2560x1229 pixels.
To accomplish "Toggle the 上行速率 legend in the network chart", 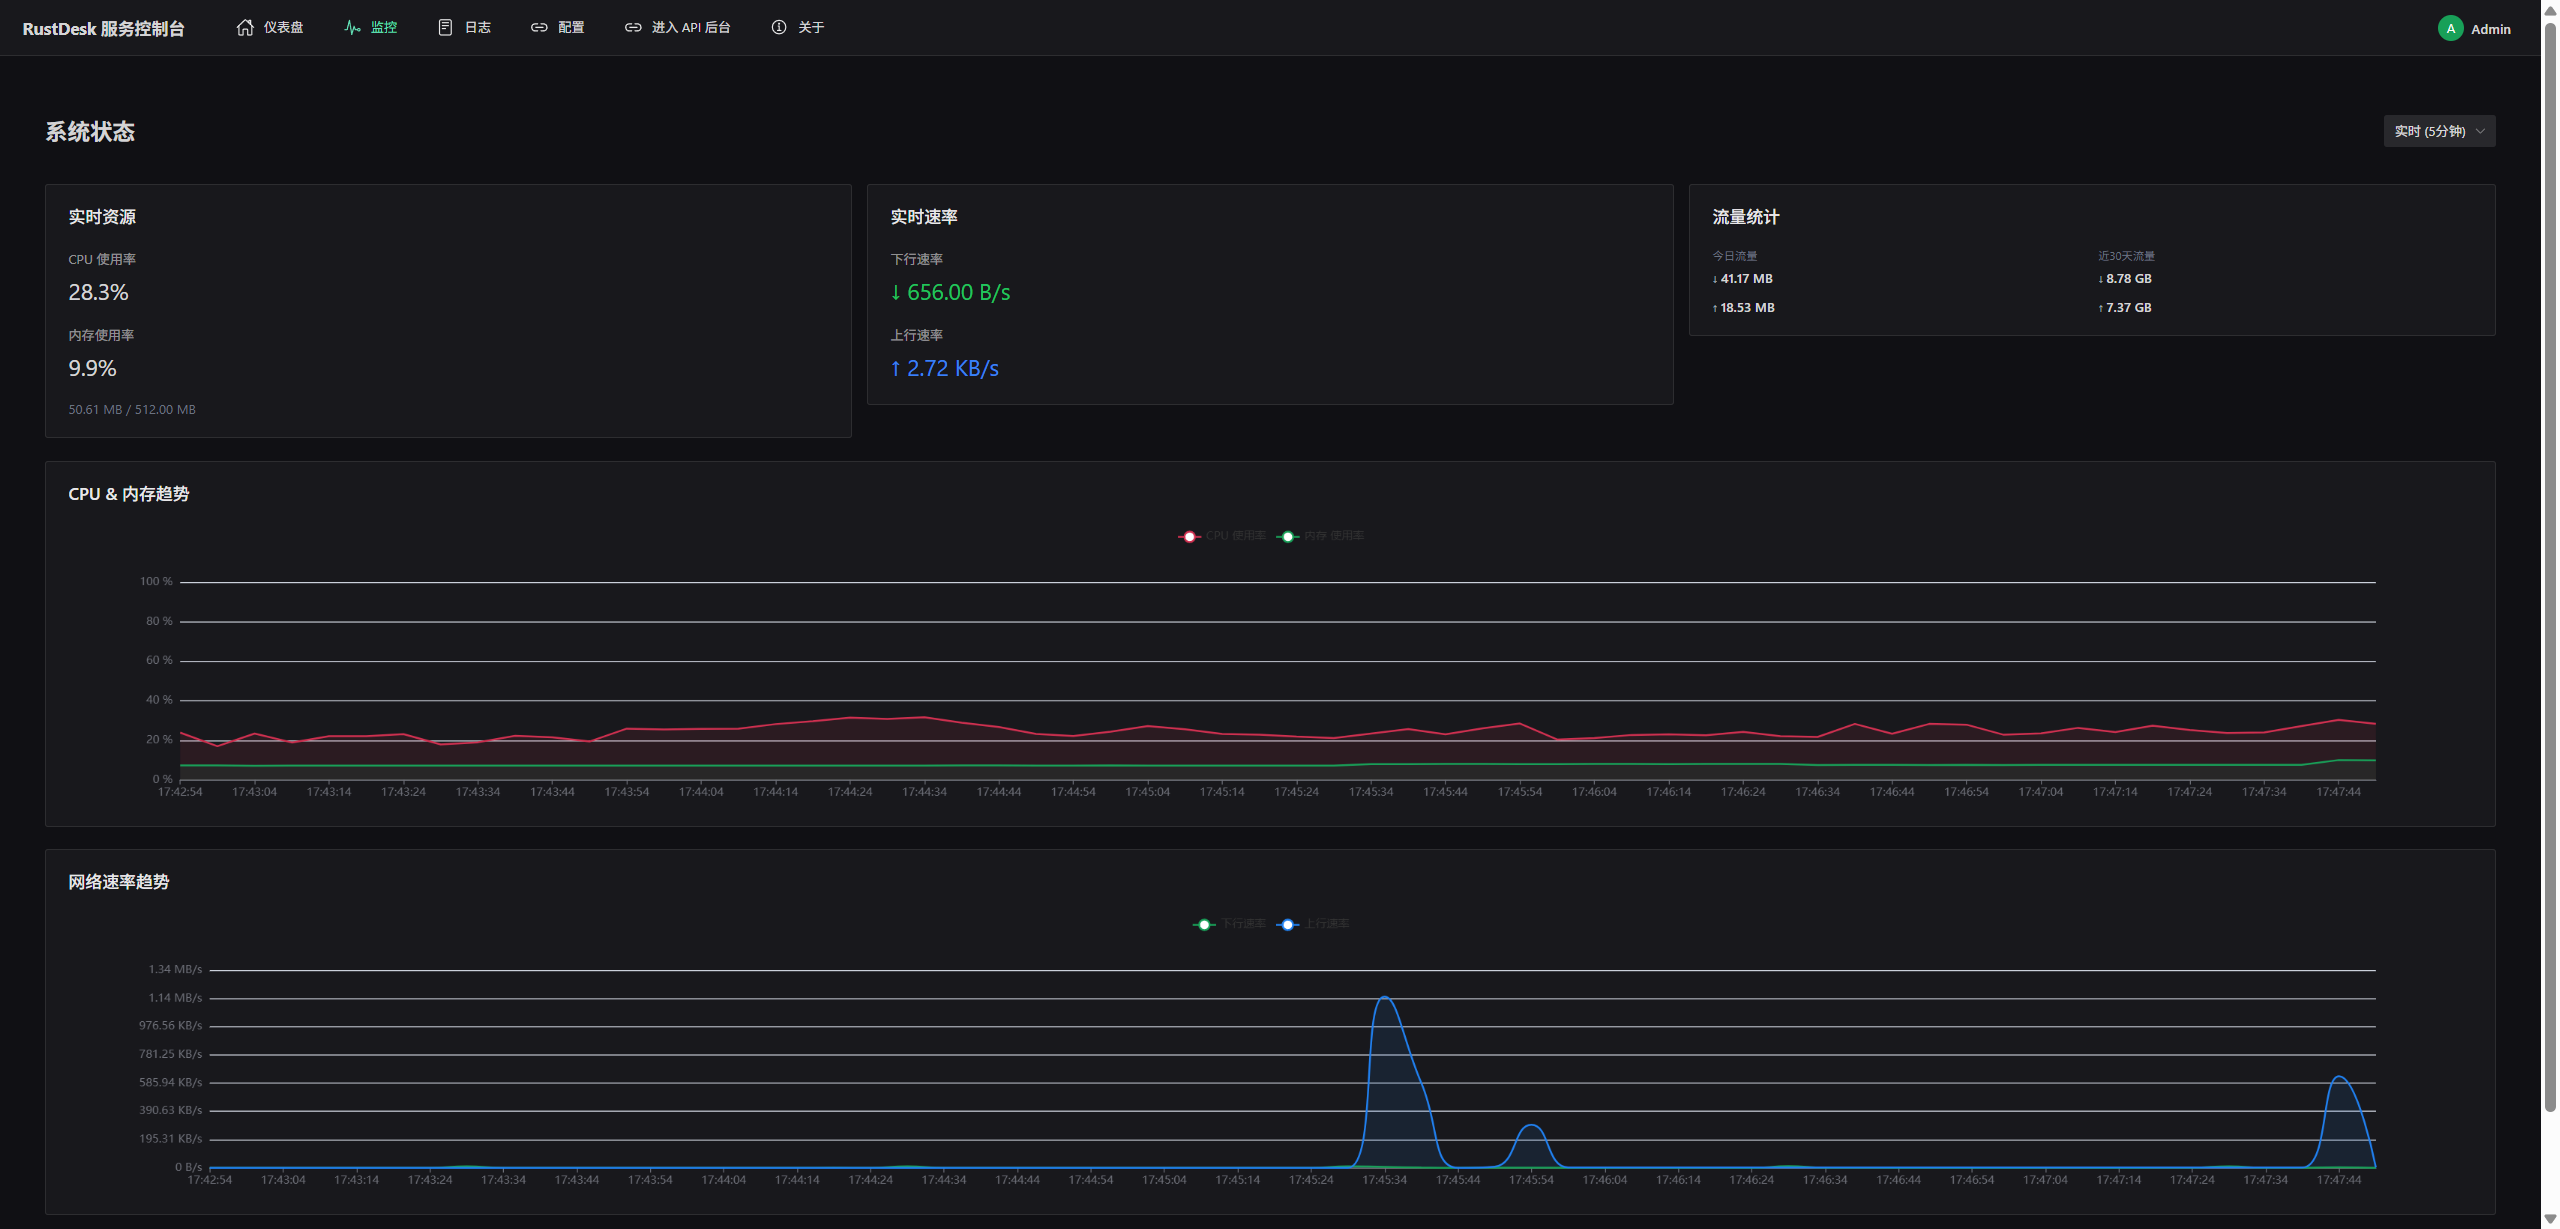I will [1314, 924].
